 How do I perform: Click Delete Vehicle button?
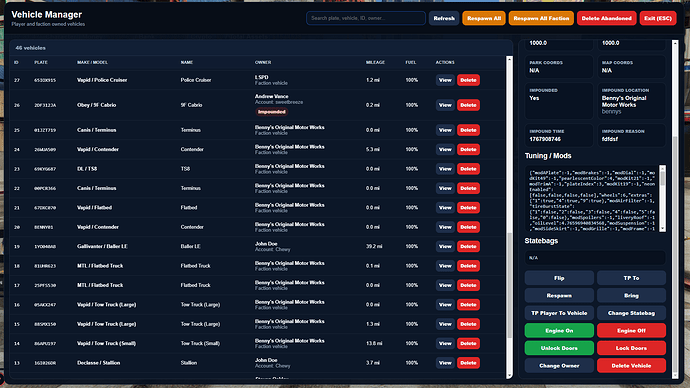pos(631,366)
